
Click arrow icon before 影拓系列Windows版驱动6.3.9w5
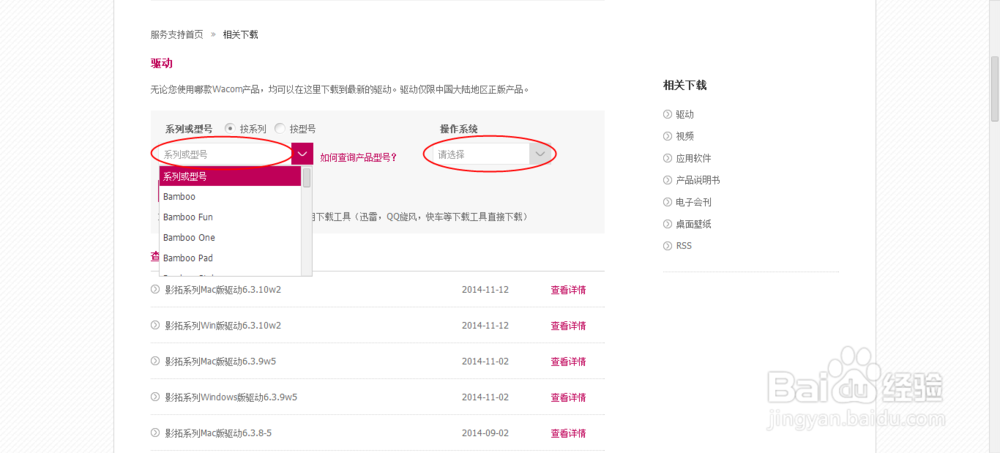click(155, 397)
